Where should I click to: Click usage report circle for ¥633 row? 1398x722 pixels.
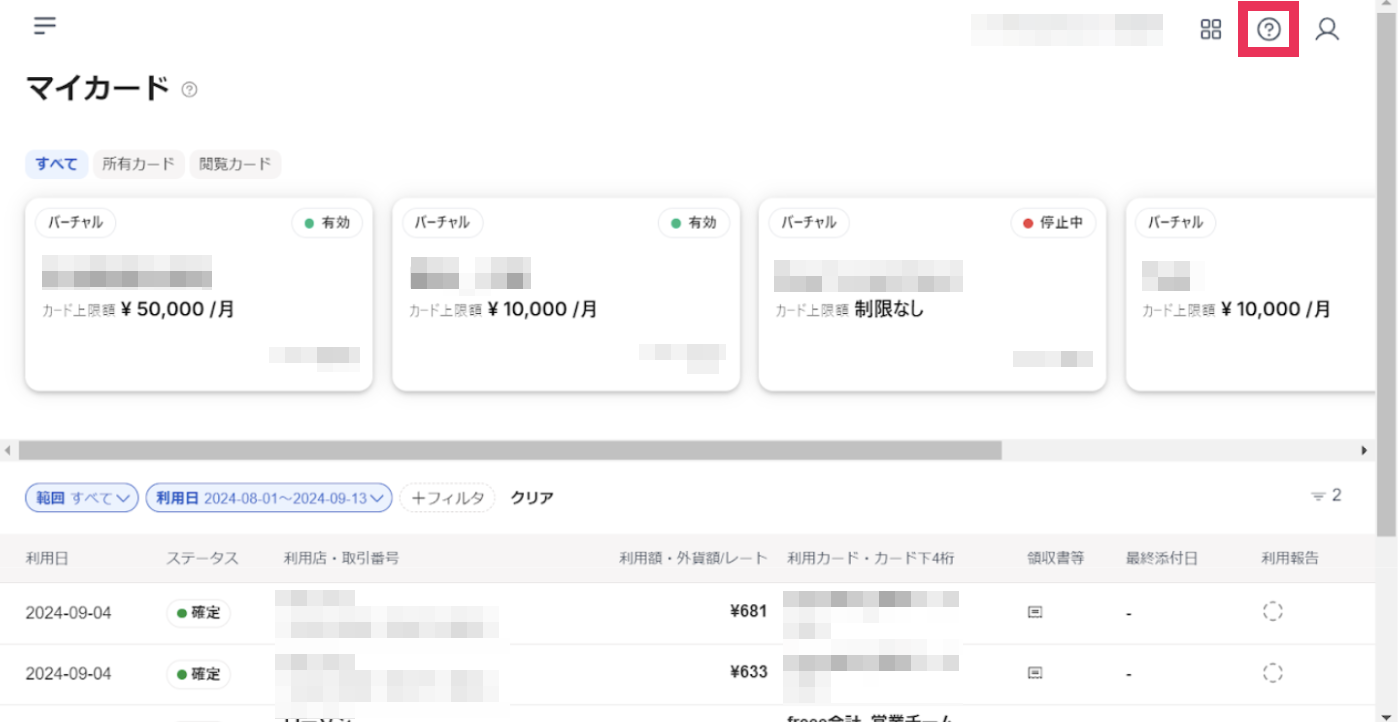pos(1272,672)
